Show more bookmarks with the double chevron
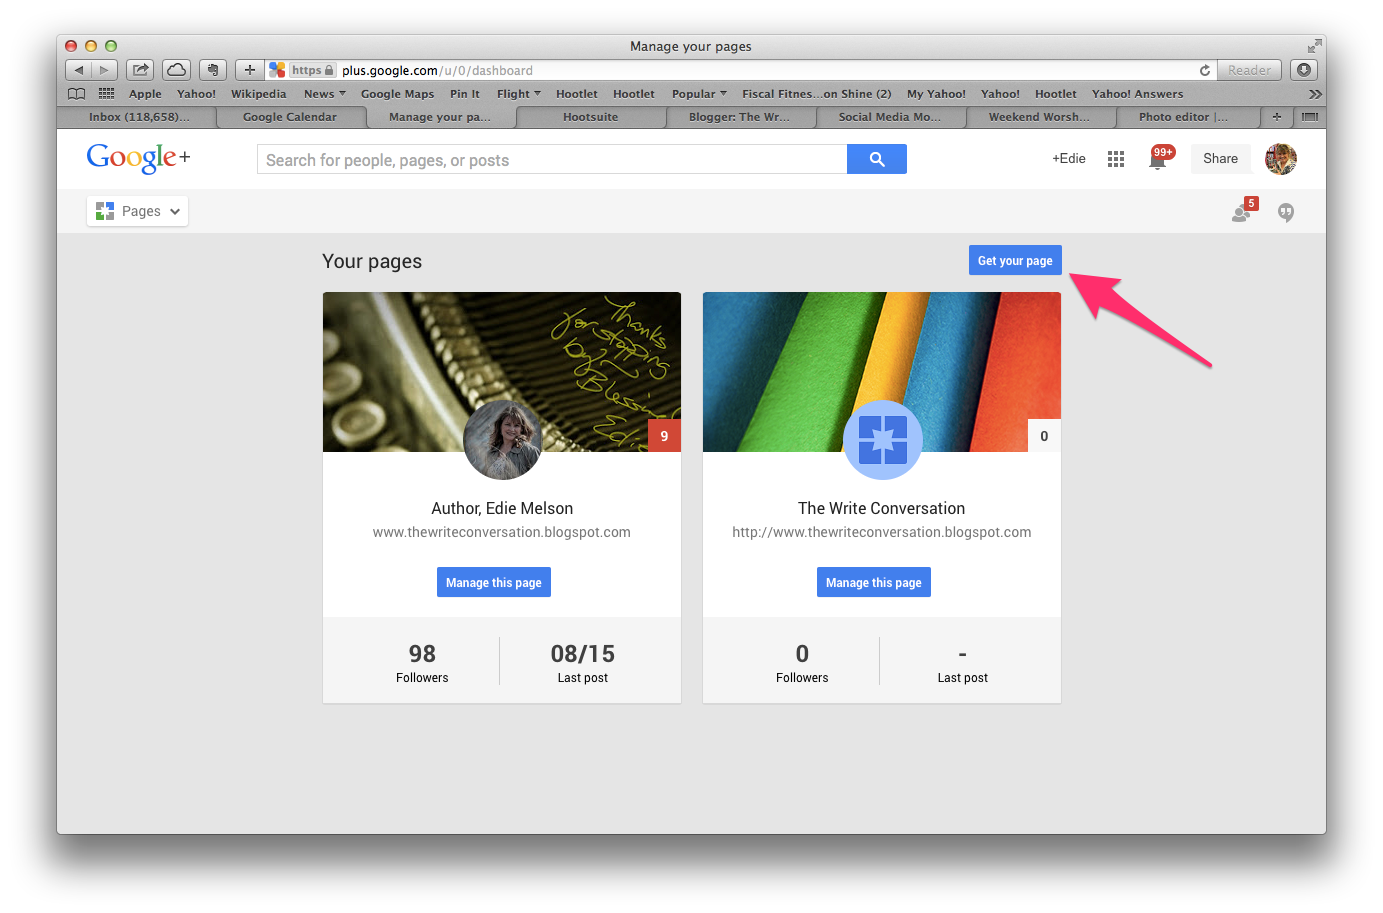This screenshot has height=913, width=1383. coord(1315,94)
